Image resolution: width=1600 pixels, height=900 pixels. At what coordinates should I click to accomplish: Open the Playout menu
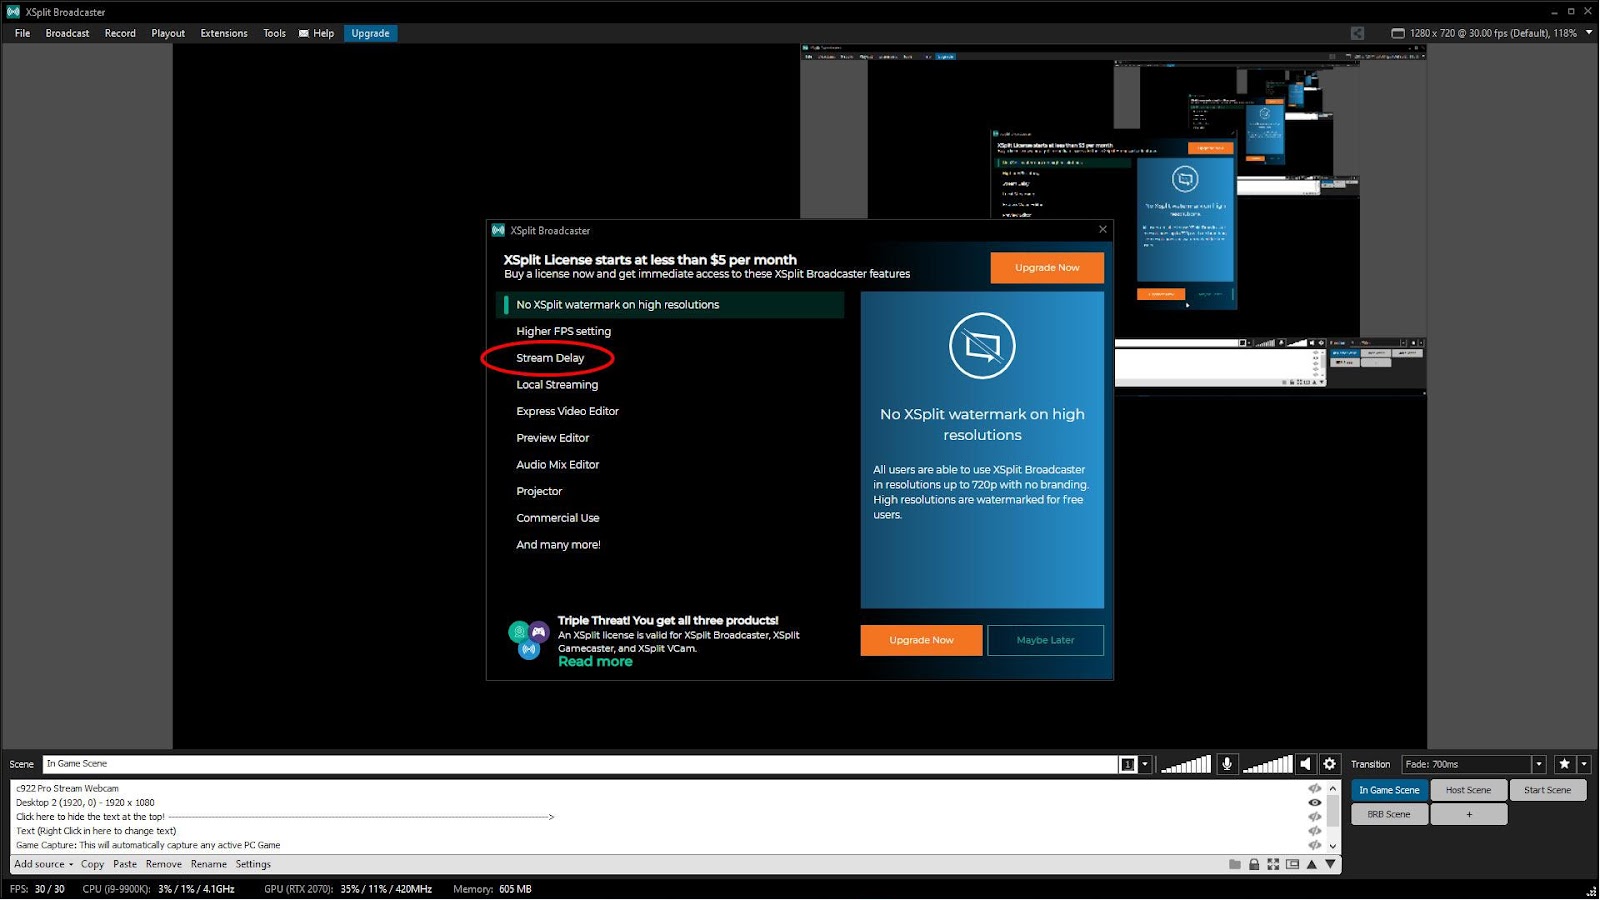pyautogui.click(x=168, y=33)
